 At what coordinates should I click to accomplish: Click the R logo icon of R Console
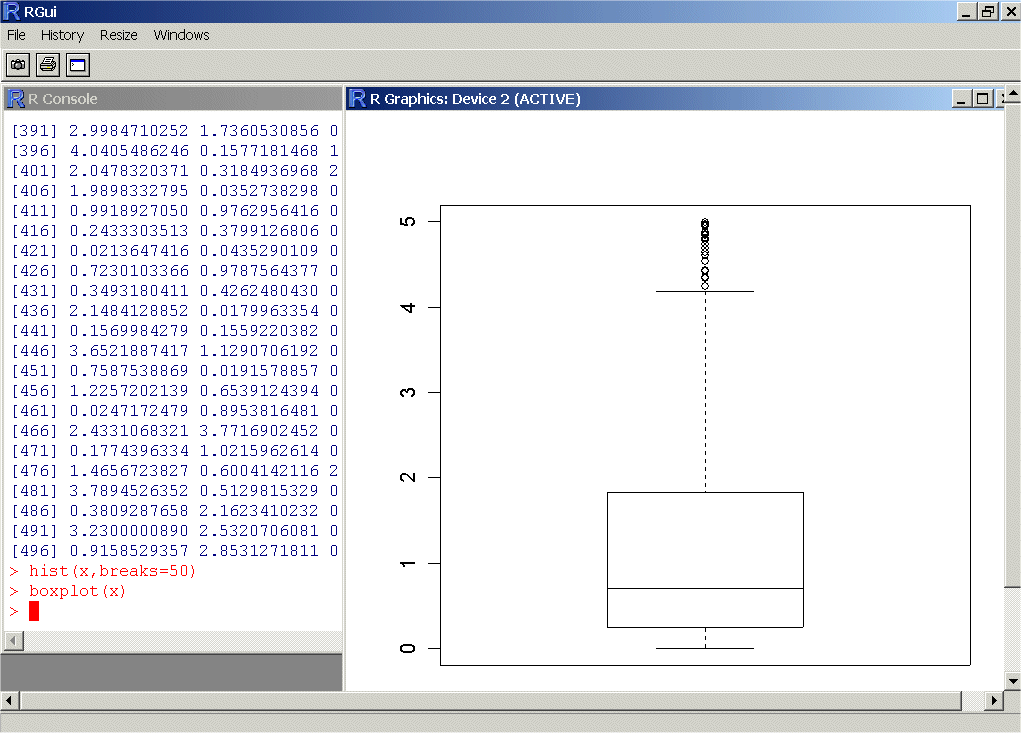pyautogui.click(x=15, y=98)
